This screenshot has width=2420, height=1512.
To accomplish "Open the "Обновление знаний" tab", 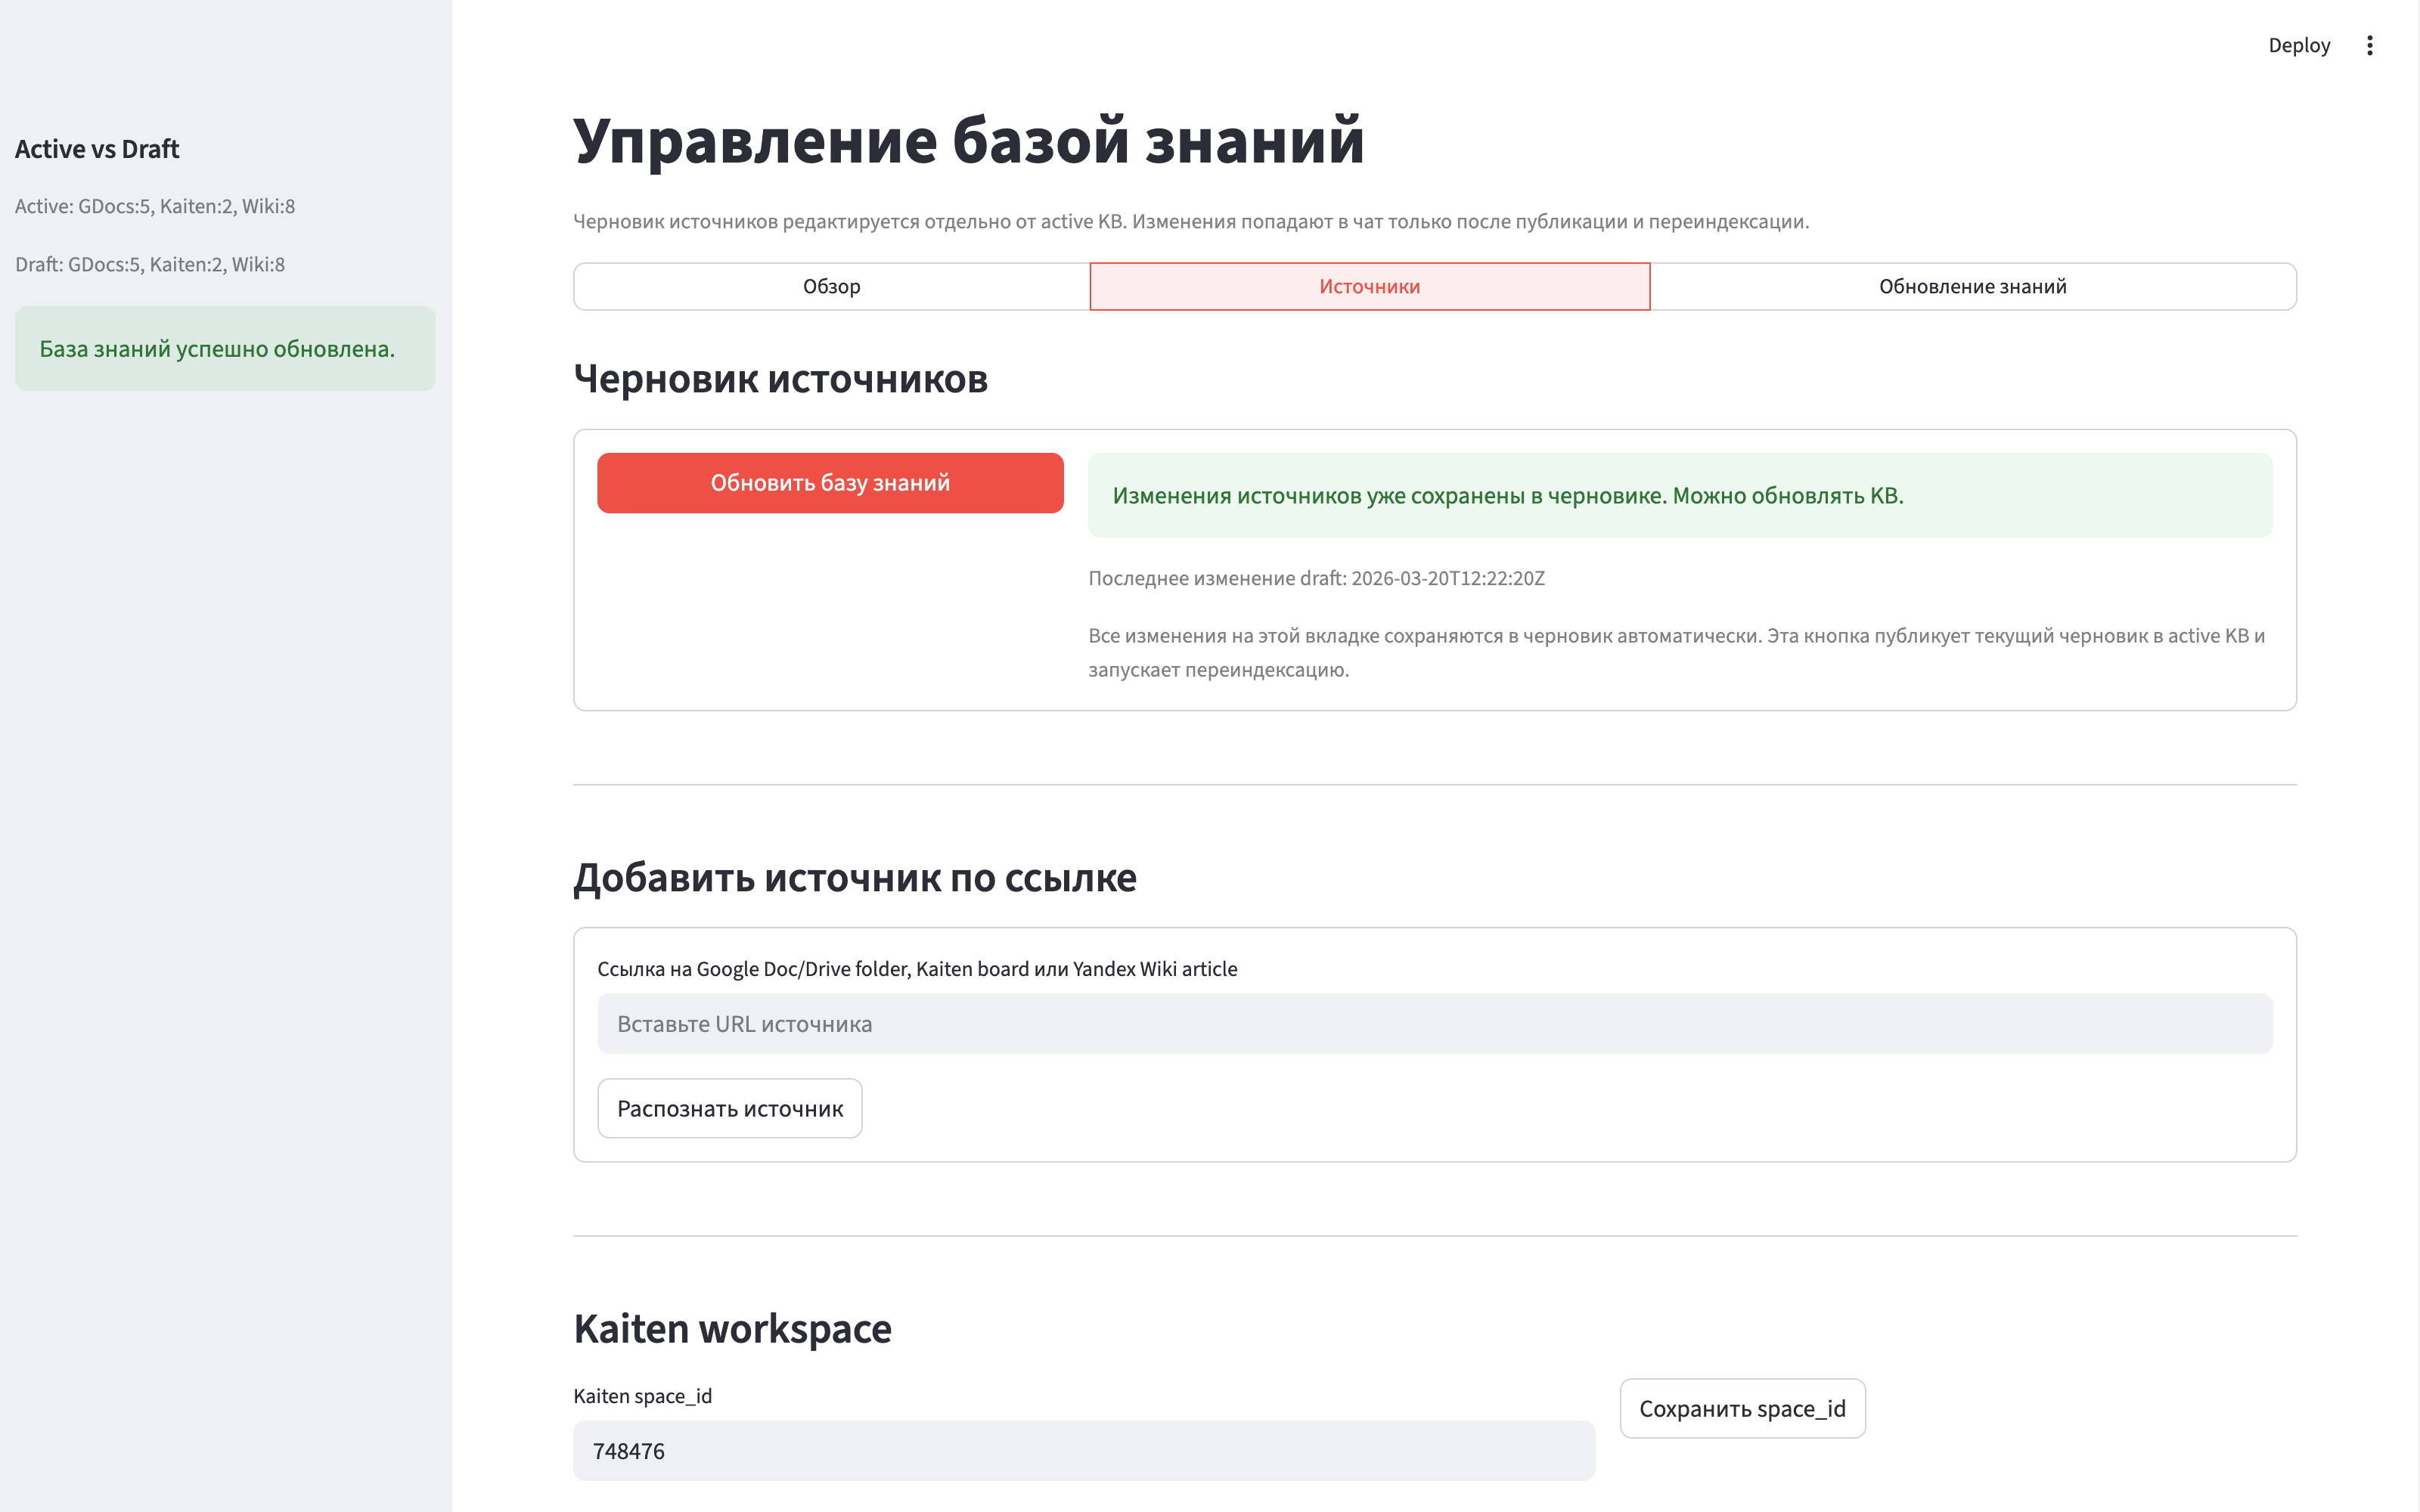I will (1972, 286).
